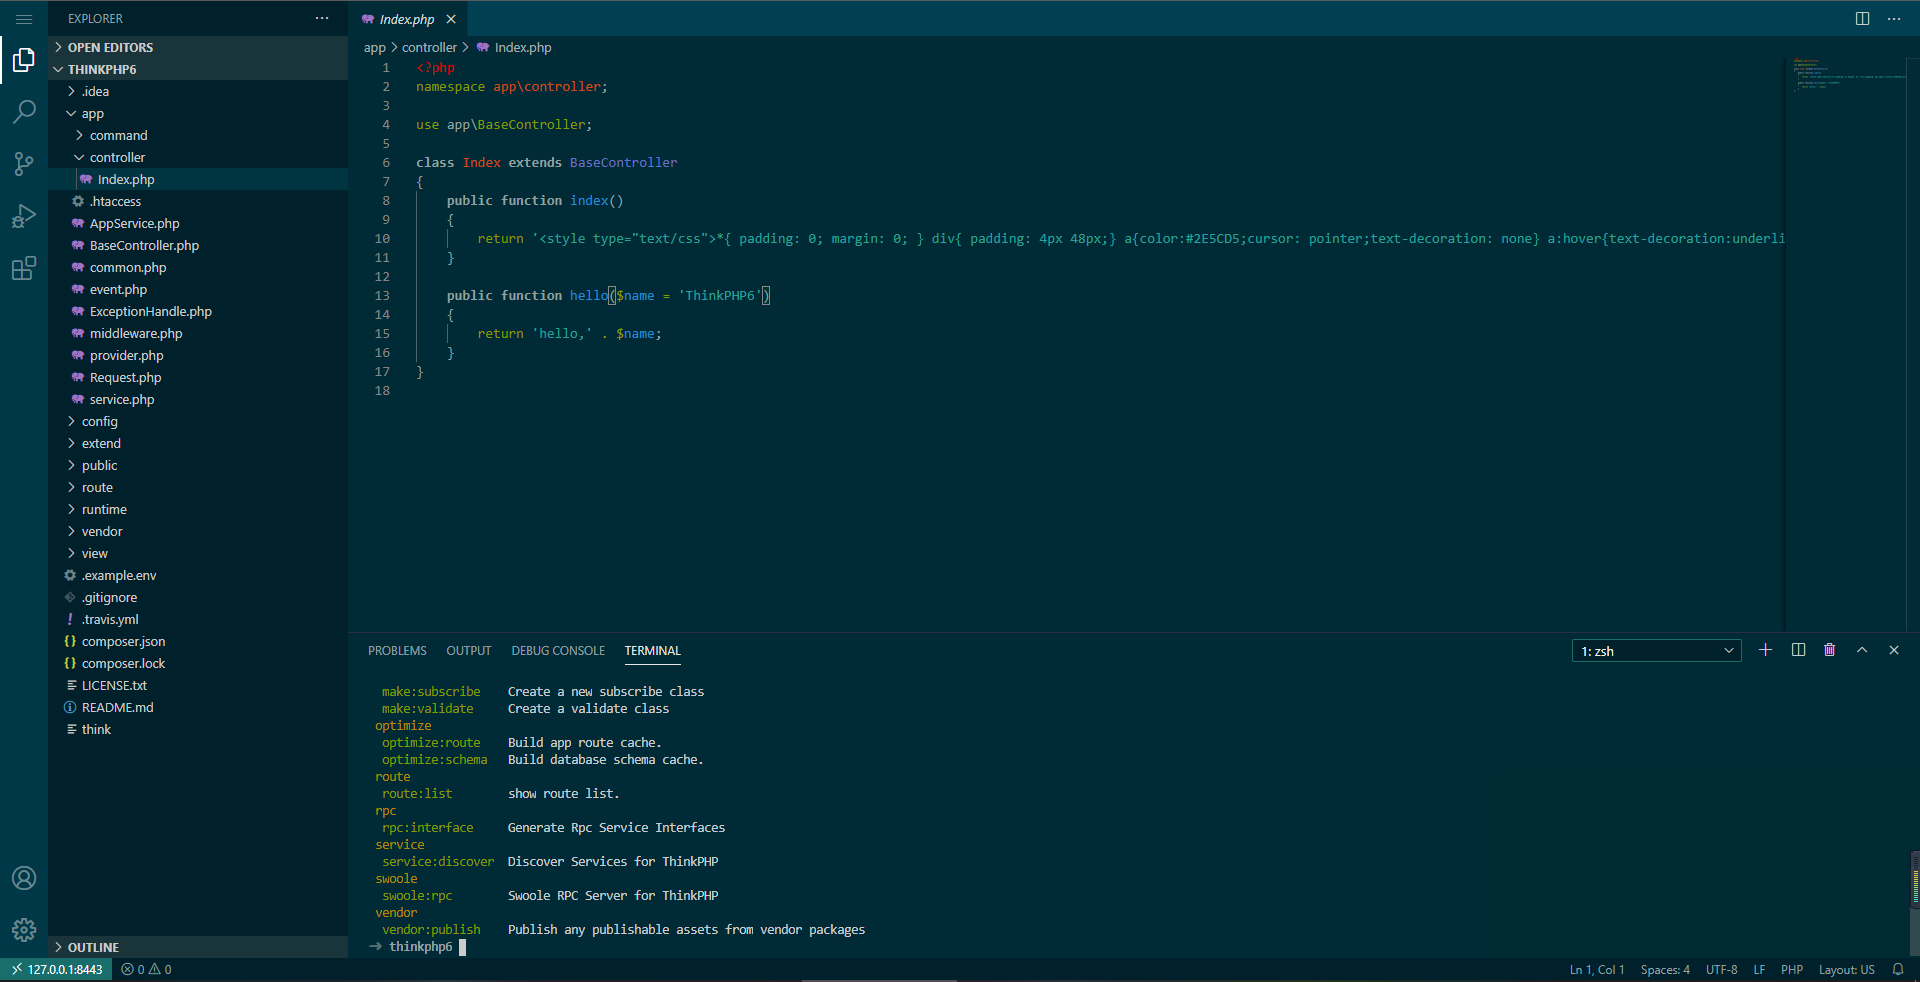Switch to the OUTPUT tab
The height and width of the screenshot is (982, 1920).
pos(469,651)
